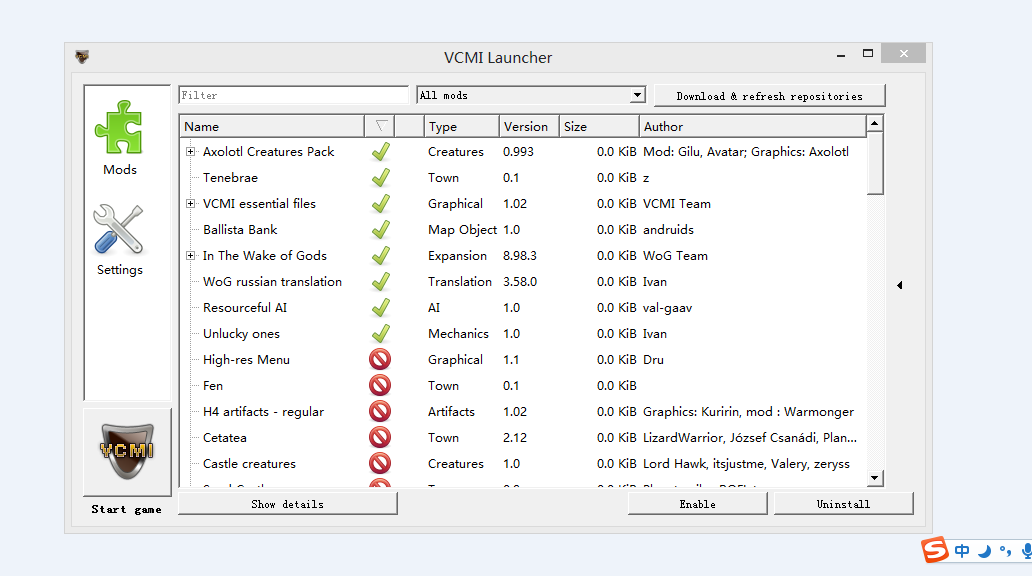
Task: Select the Castle creatures mod row
Action: coord(523,463)
